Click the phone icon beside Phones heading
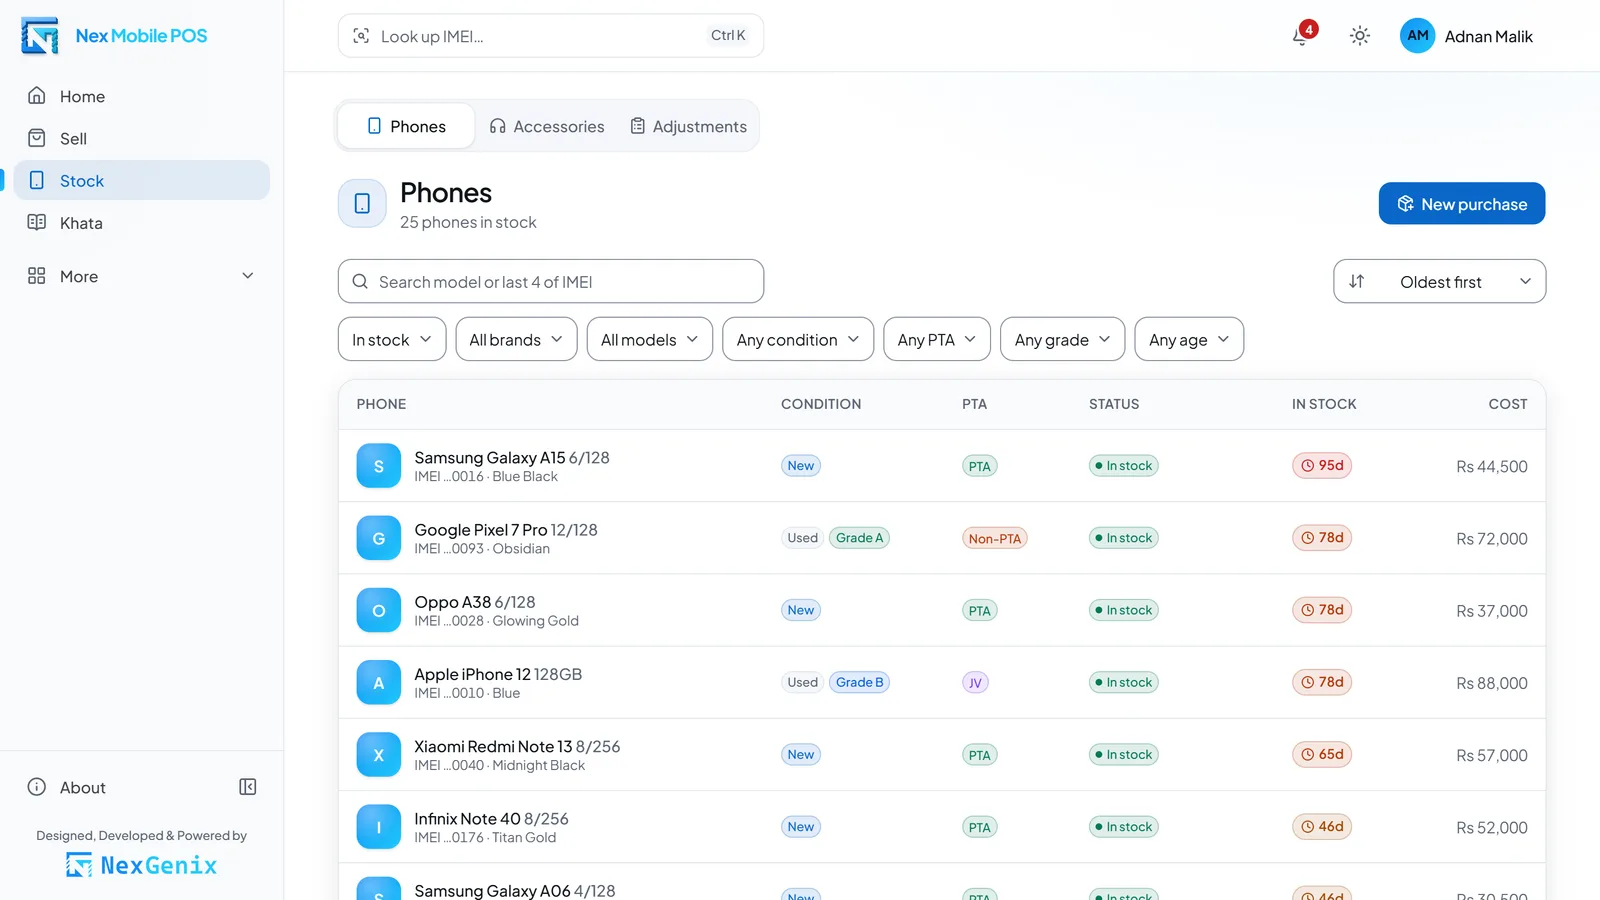 pyautogui.click(x=362, y=204)
